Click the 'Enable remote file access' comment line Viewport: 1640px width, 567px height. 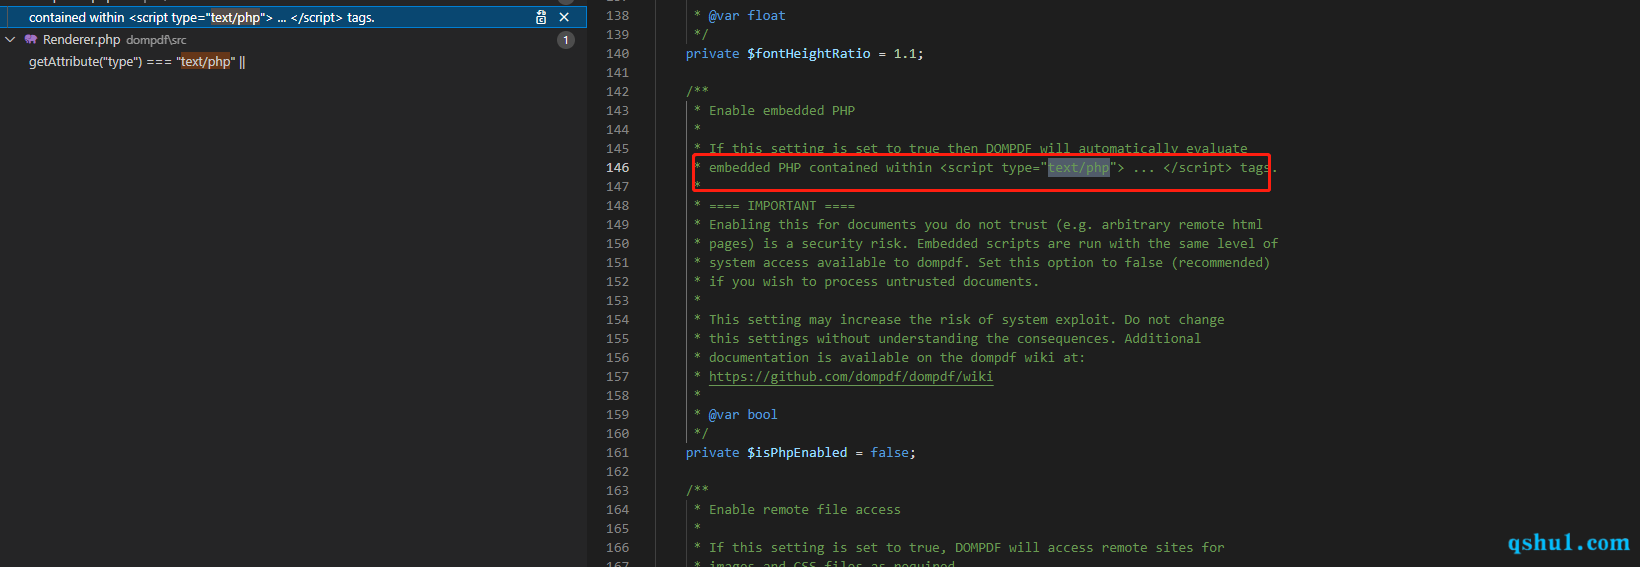coord(805,510)
